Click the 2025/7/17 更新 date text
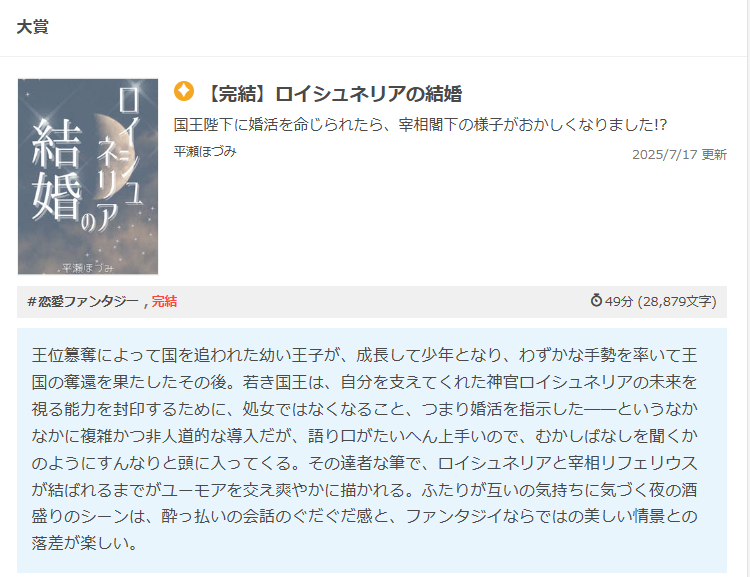The image size is (750, 577). (x=679, y=155)
